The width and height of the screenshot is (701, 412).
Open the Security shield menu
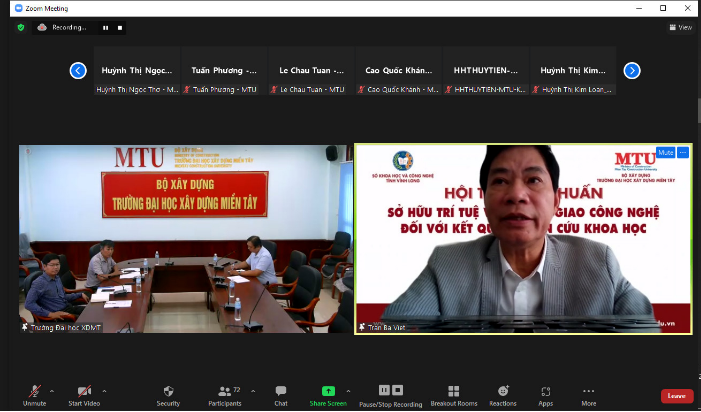click(168, 396)
